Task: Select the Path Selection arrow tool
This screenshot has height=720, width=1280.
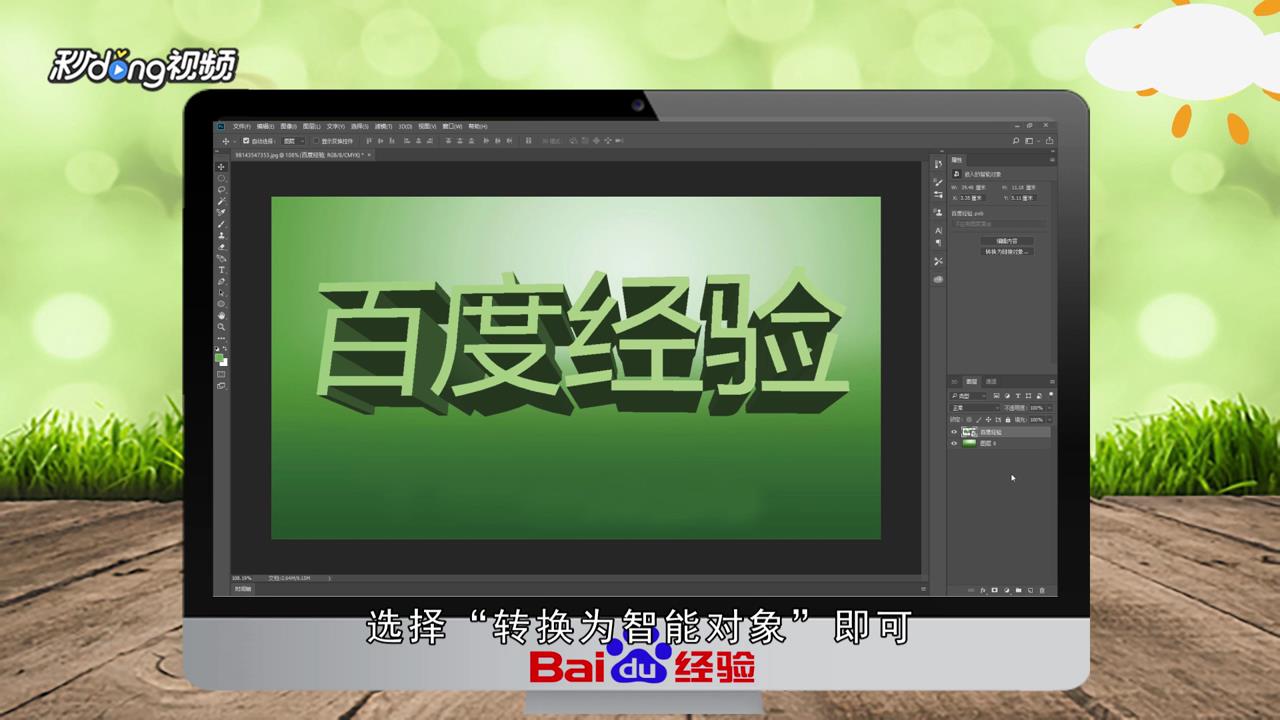Action: [x=221, y=293]
